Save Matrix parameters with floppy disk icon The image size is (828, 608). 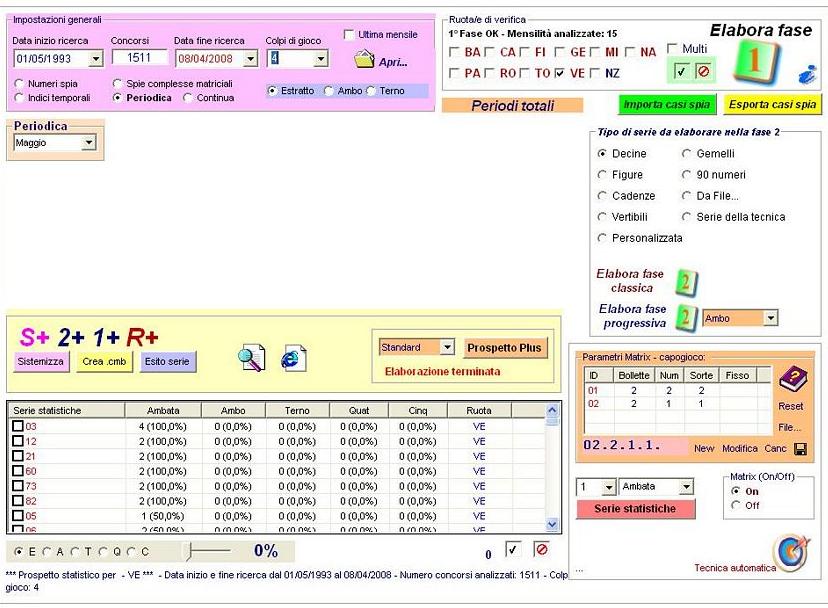pos(801,449)
